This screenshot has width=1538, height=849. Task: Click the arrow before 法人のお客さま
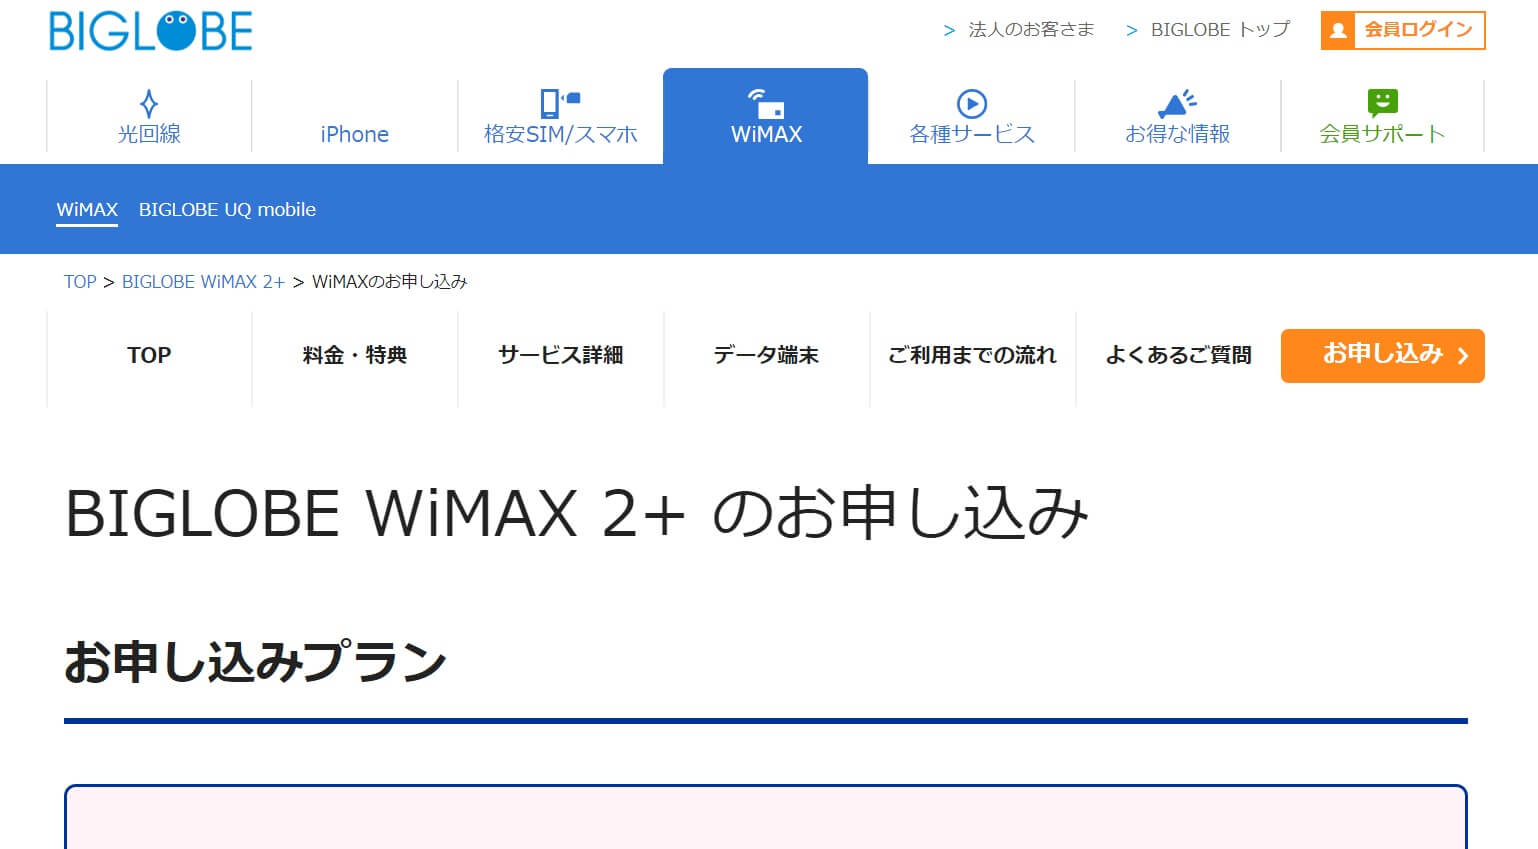point(949,31)
